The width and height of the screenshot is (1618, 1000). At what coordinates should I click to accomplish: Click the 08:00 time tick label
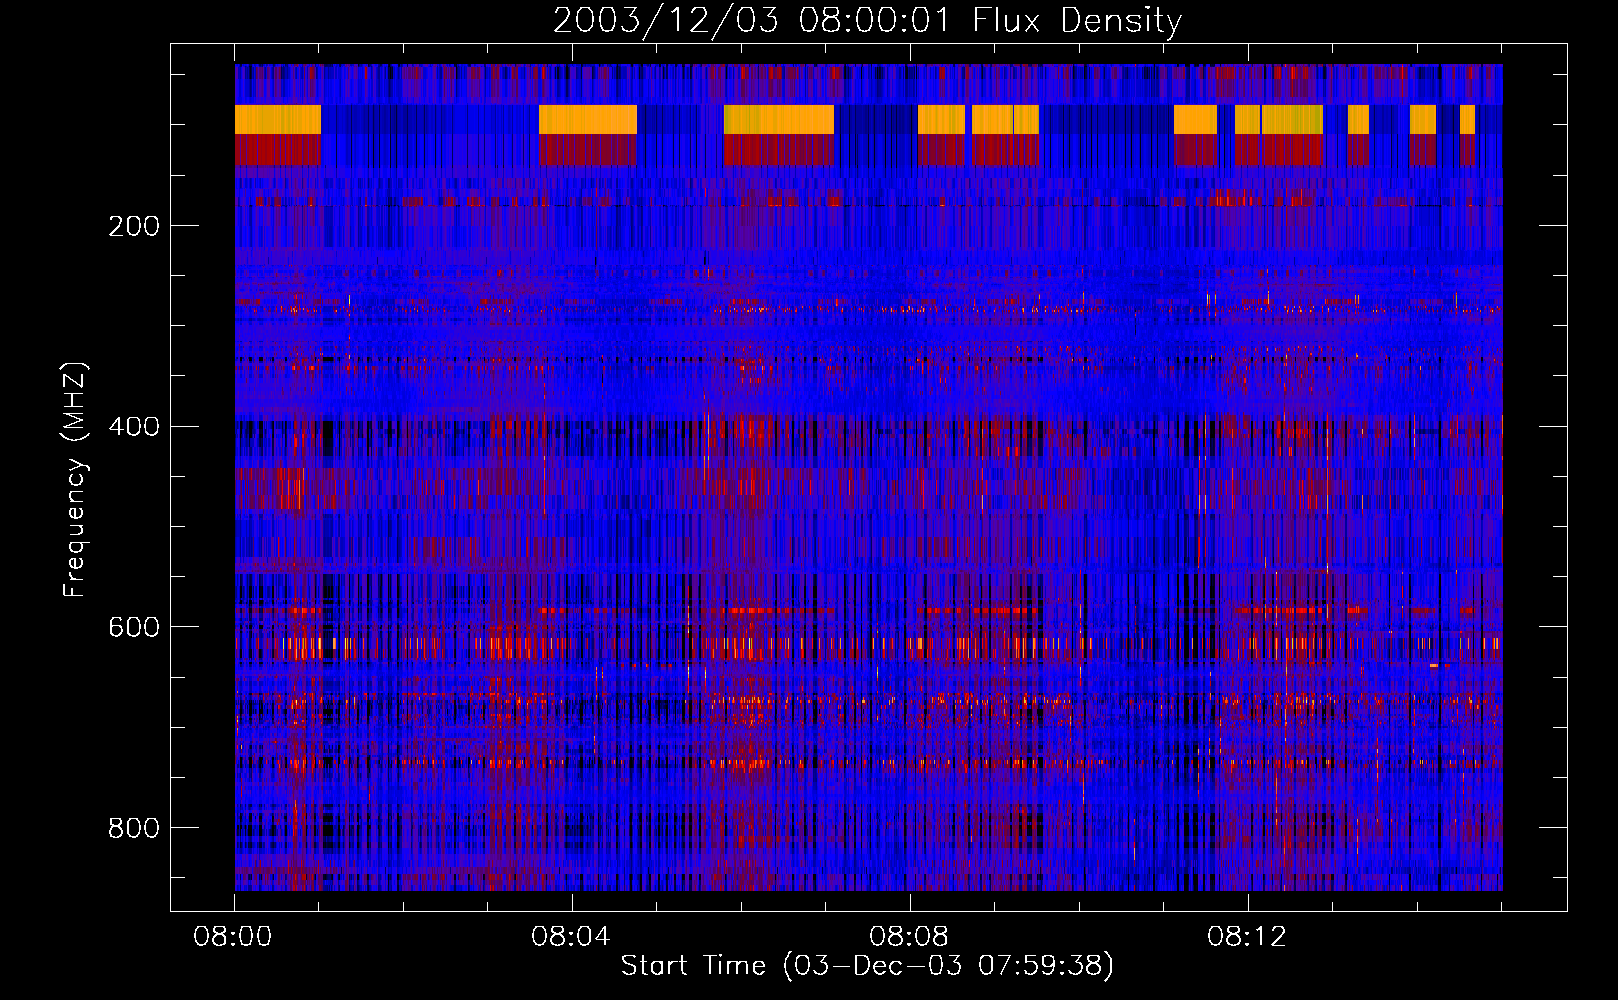(x=233, y=937)
